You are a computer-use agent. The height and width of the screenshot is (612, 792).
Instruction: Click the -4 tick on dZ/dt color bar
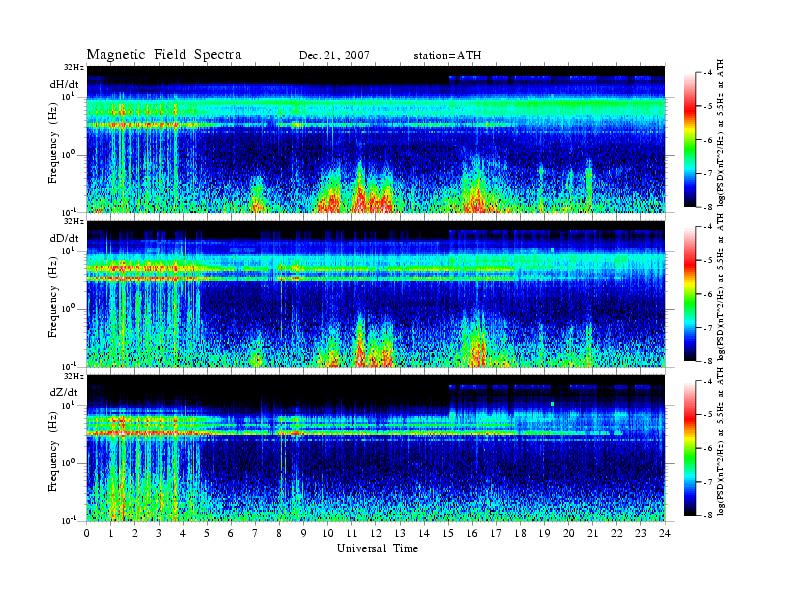coord(708,382)
